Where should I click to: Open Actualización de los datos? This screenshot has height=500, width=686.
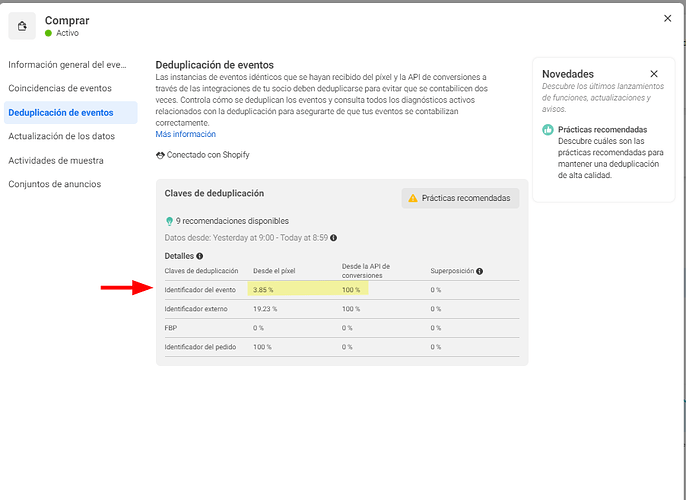click(62, 136)
